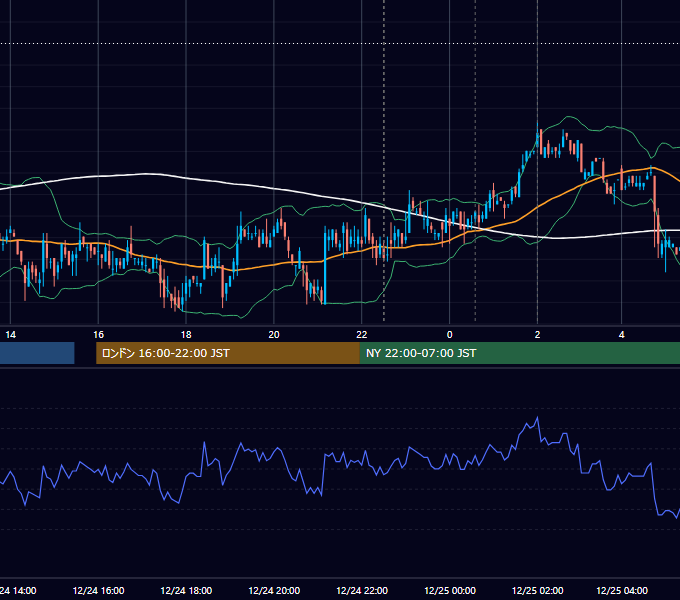Click the 12/24 18:00 date label
This screenshot has height=600, width=680.
point(186,590)
